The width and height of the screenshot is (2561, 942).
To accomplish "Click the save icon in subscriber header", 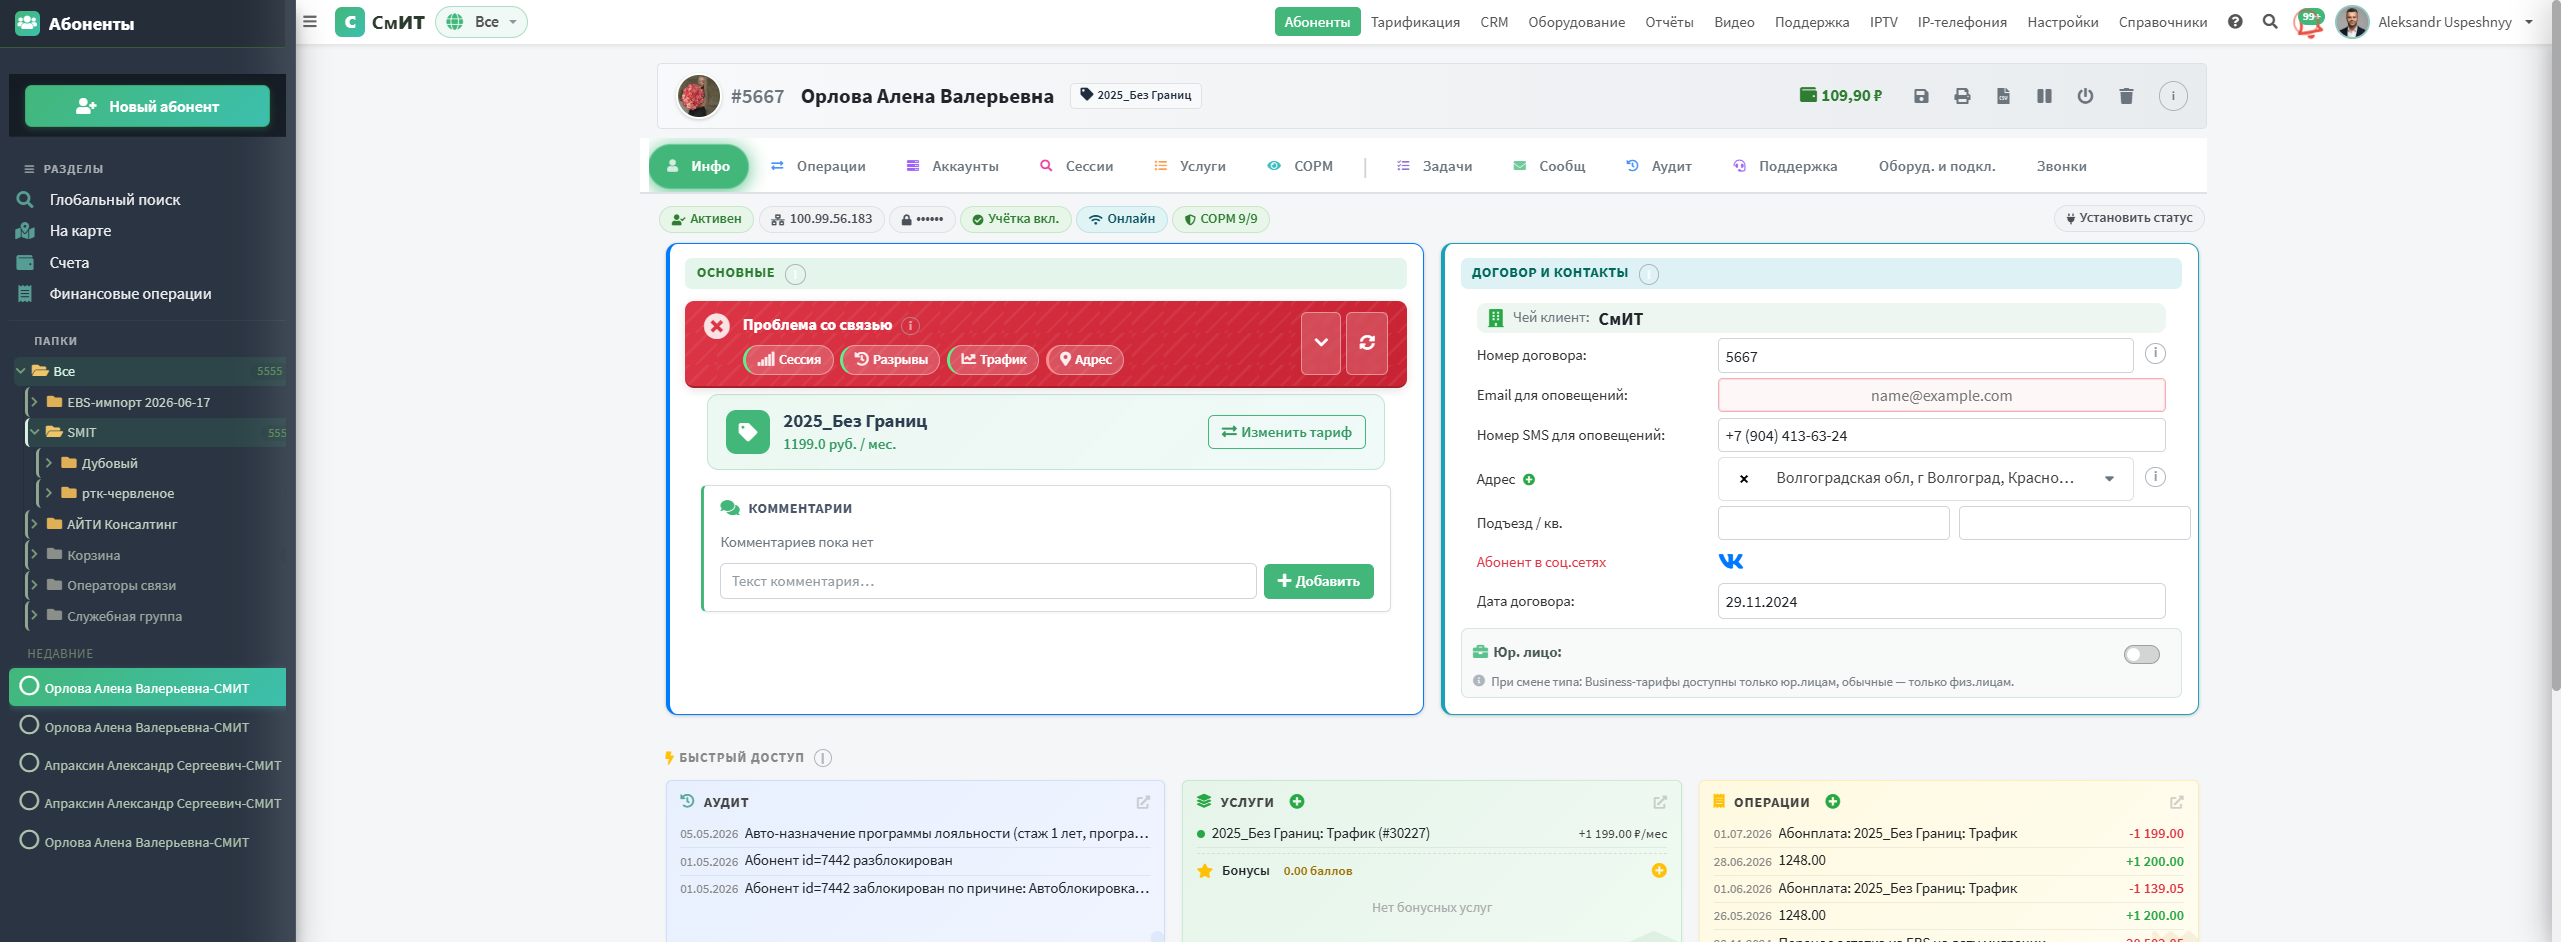I will coord(1921,96).
